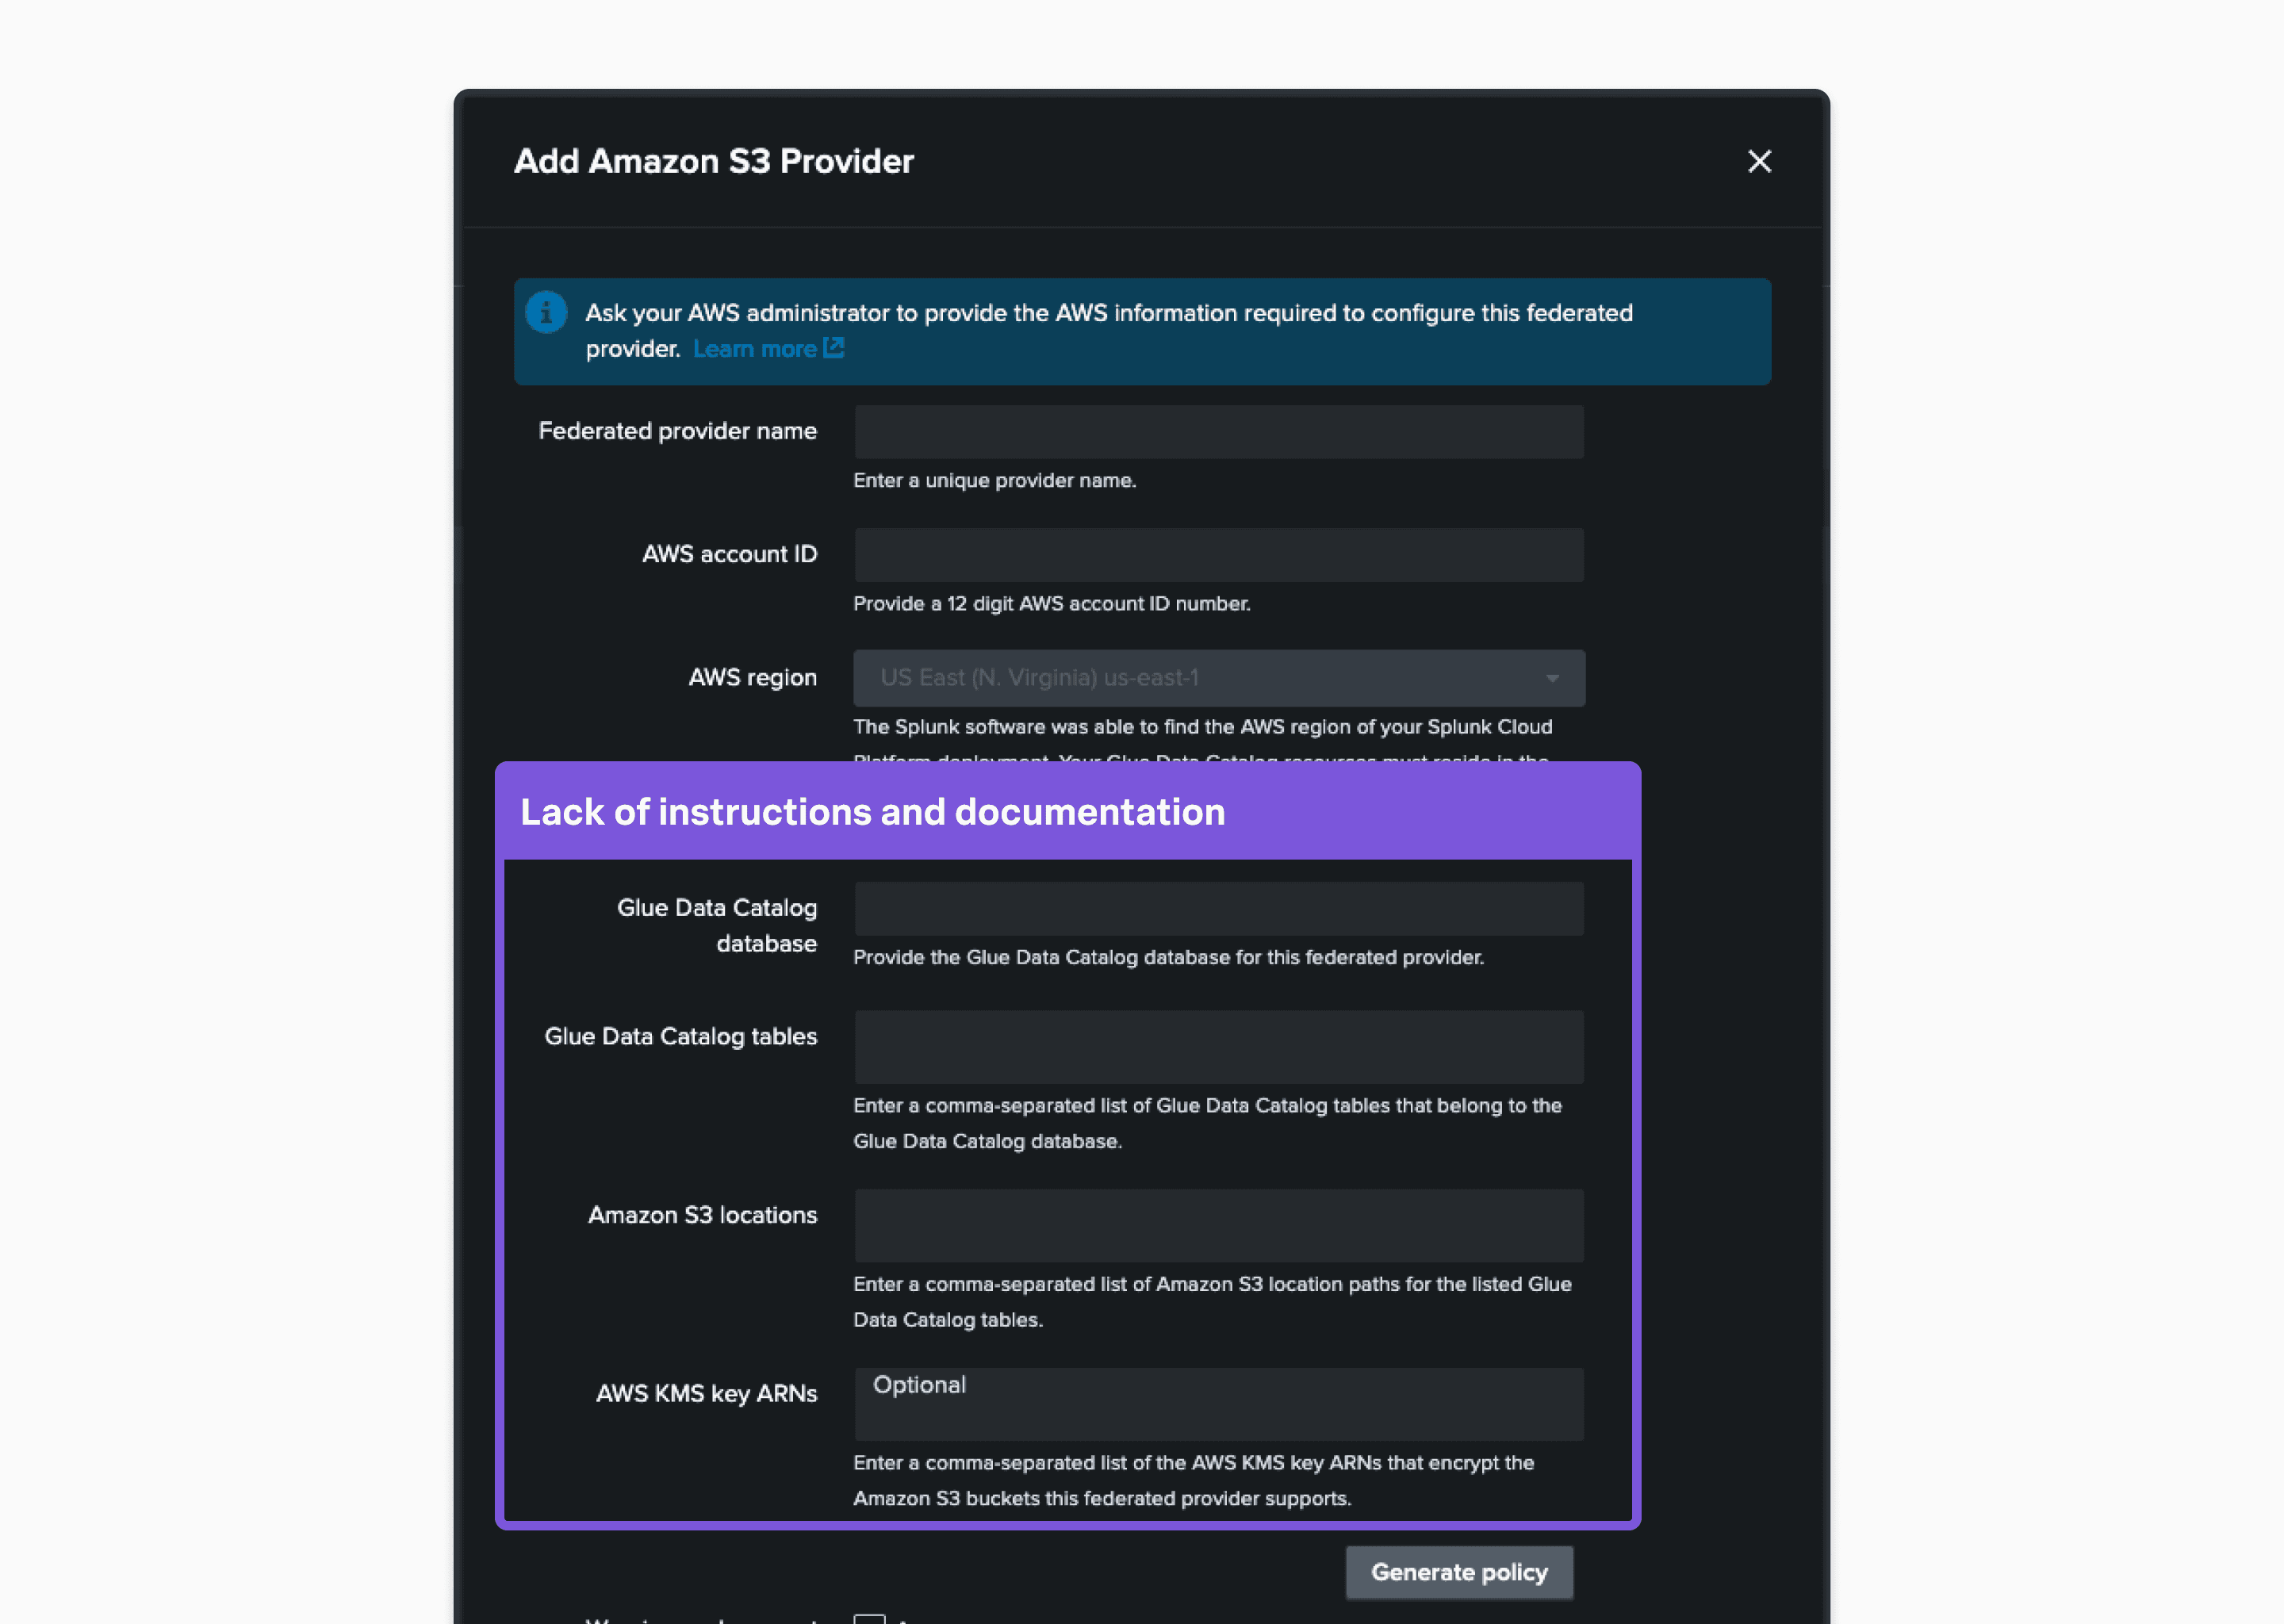Click the Federated provider name label
The image size is (2284, 1624).
point(677,431)
